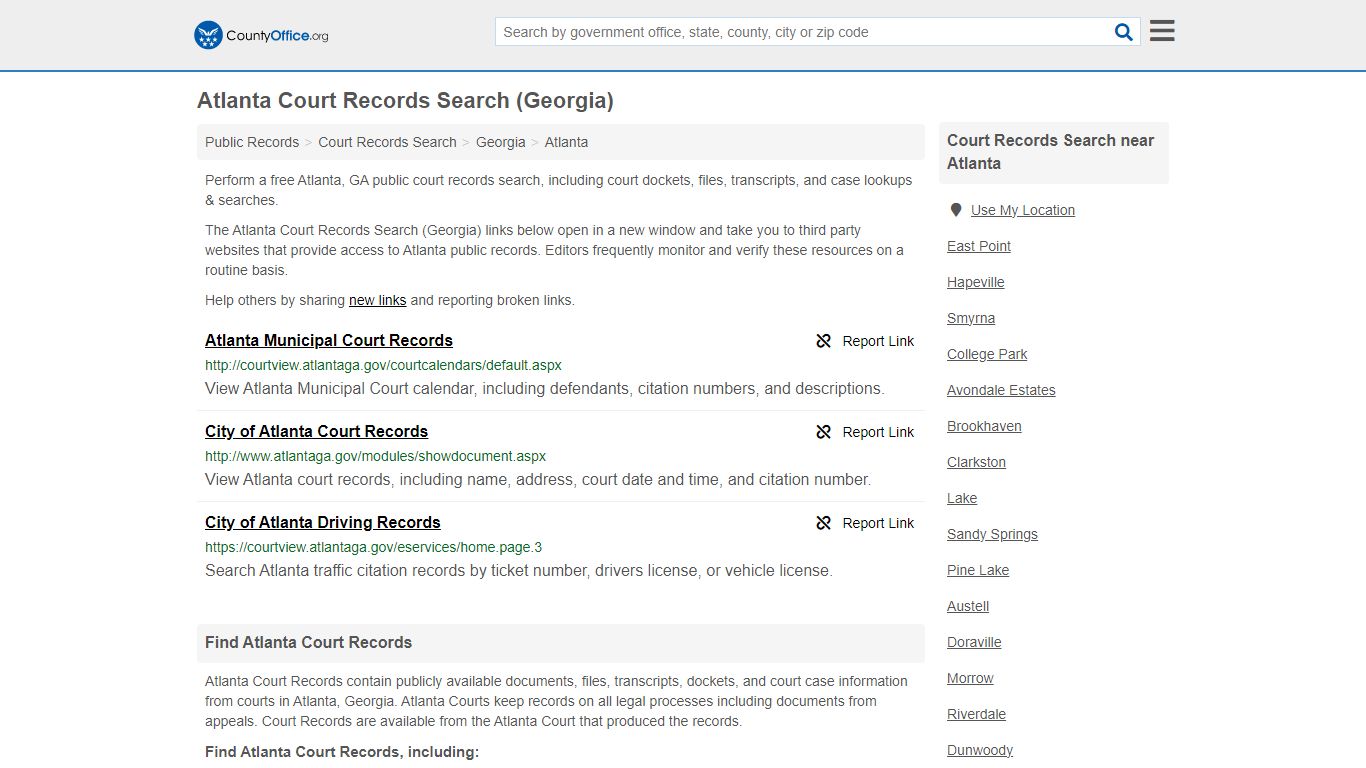
Task: Open Pine Lake court records
Action: [x=978, y=570]
